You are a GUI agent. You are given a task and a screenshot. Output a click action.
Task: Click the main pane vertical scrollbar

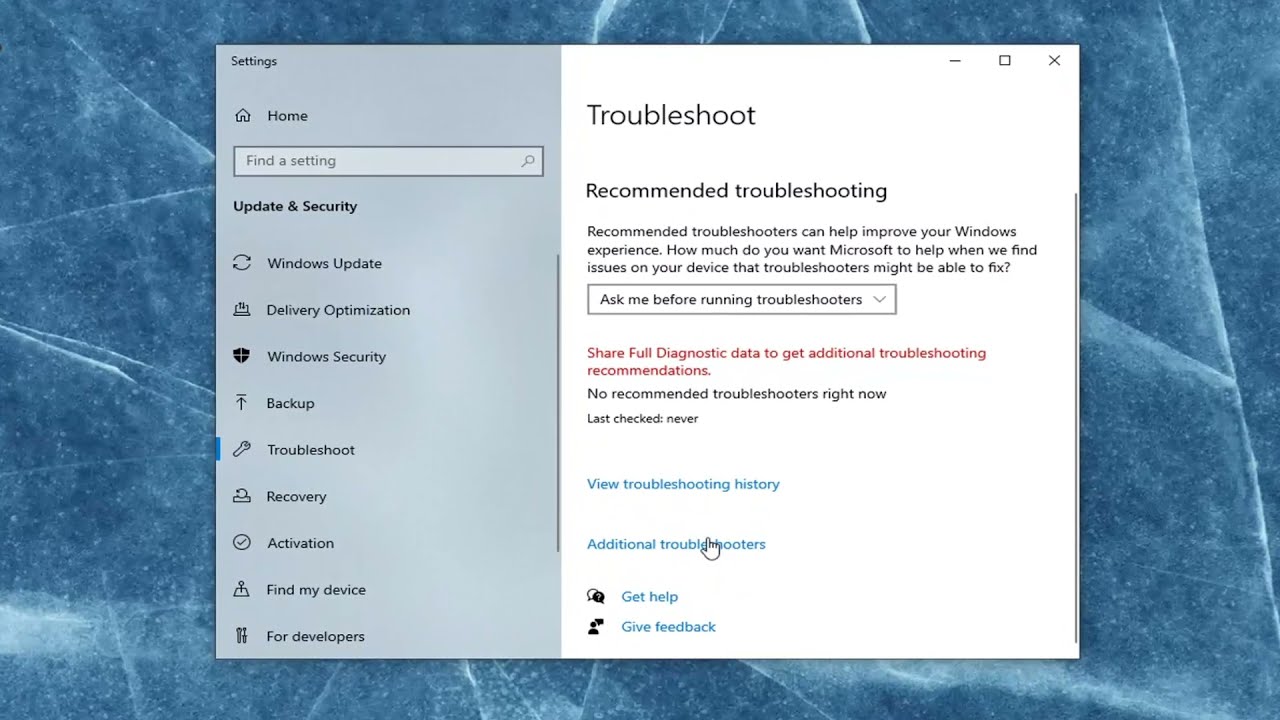tap(1076, 418)
